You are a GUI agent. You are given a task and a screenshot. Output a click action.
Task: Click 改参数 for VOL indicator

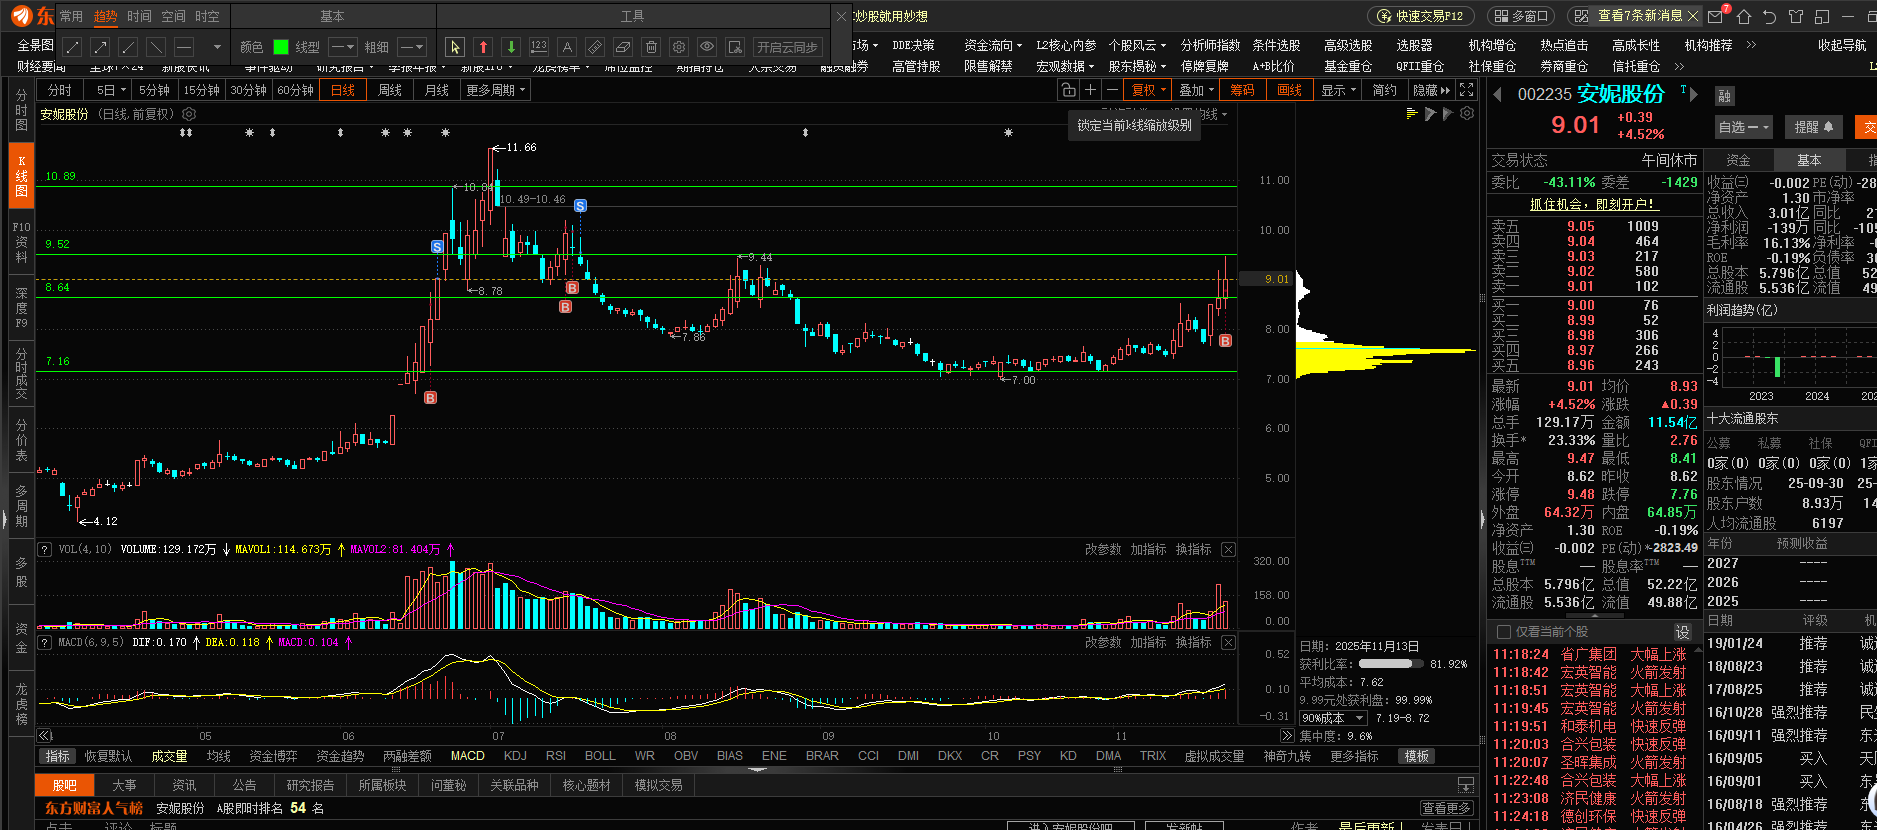1103,550
